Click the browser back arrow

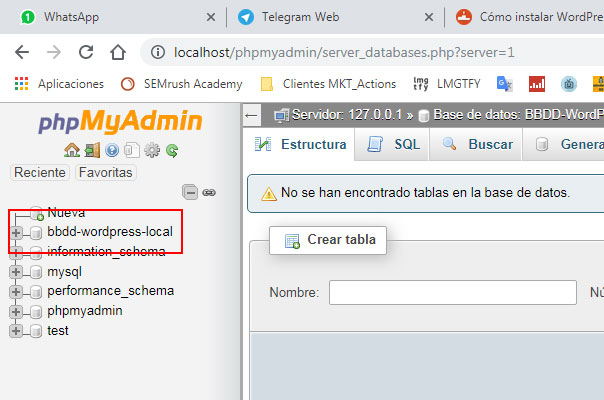pos(22,52)
